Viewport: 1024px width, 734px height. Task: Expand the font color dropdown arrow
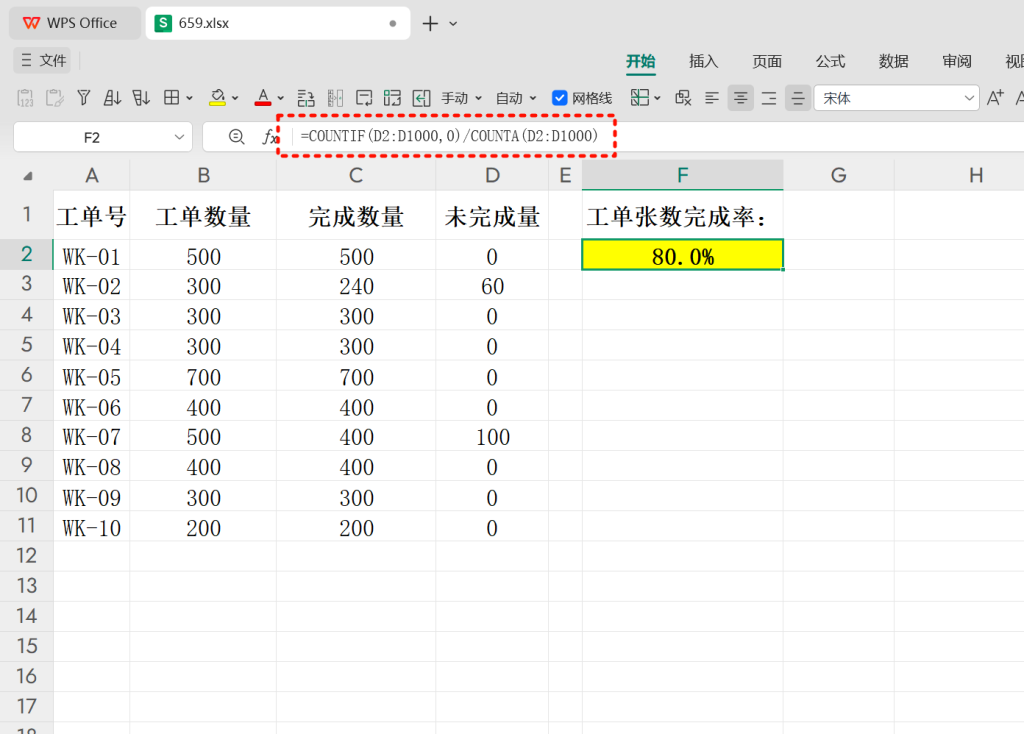pyautogui.click(x=280, y=98)
